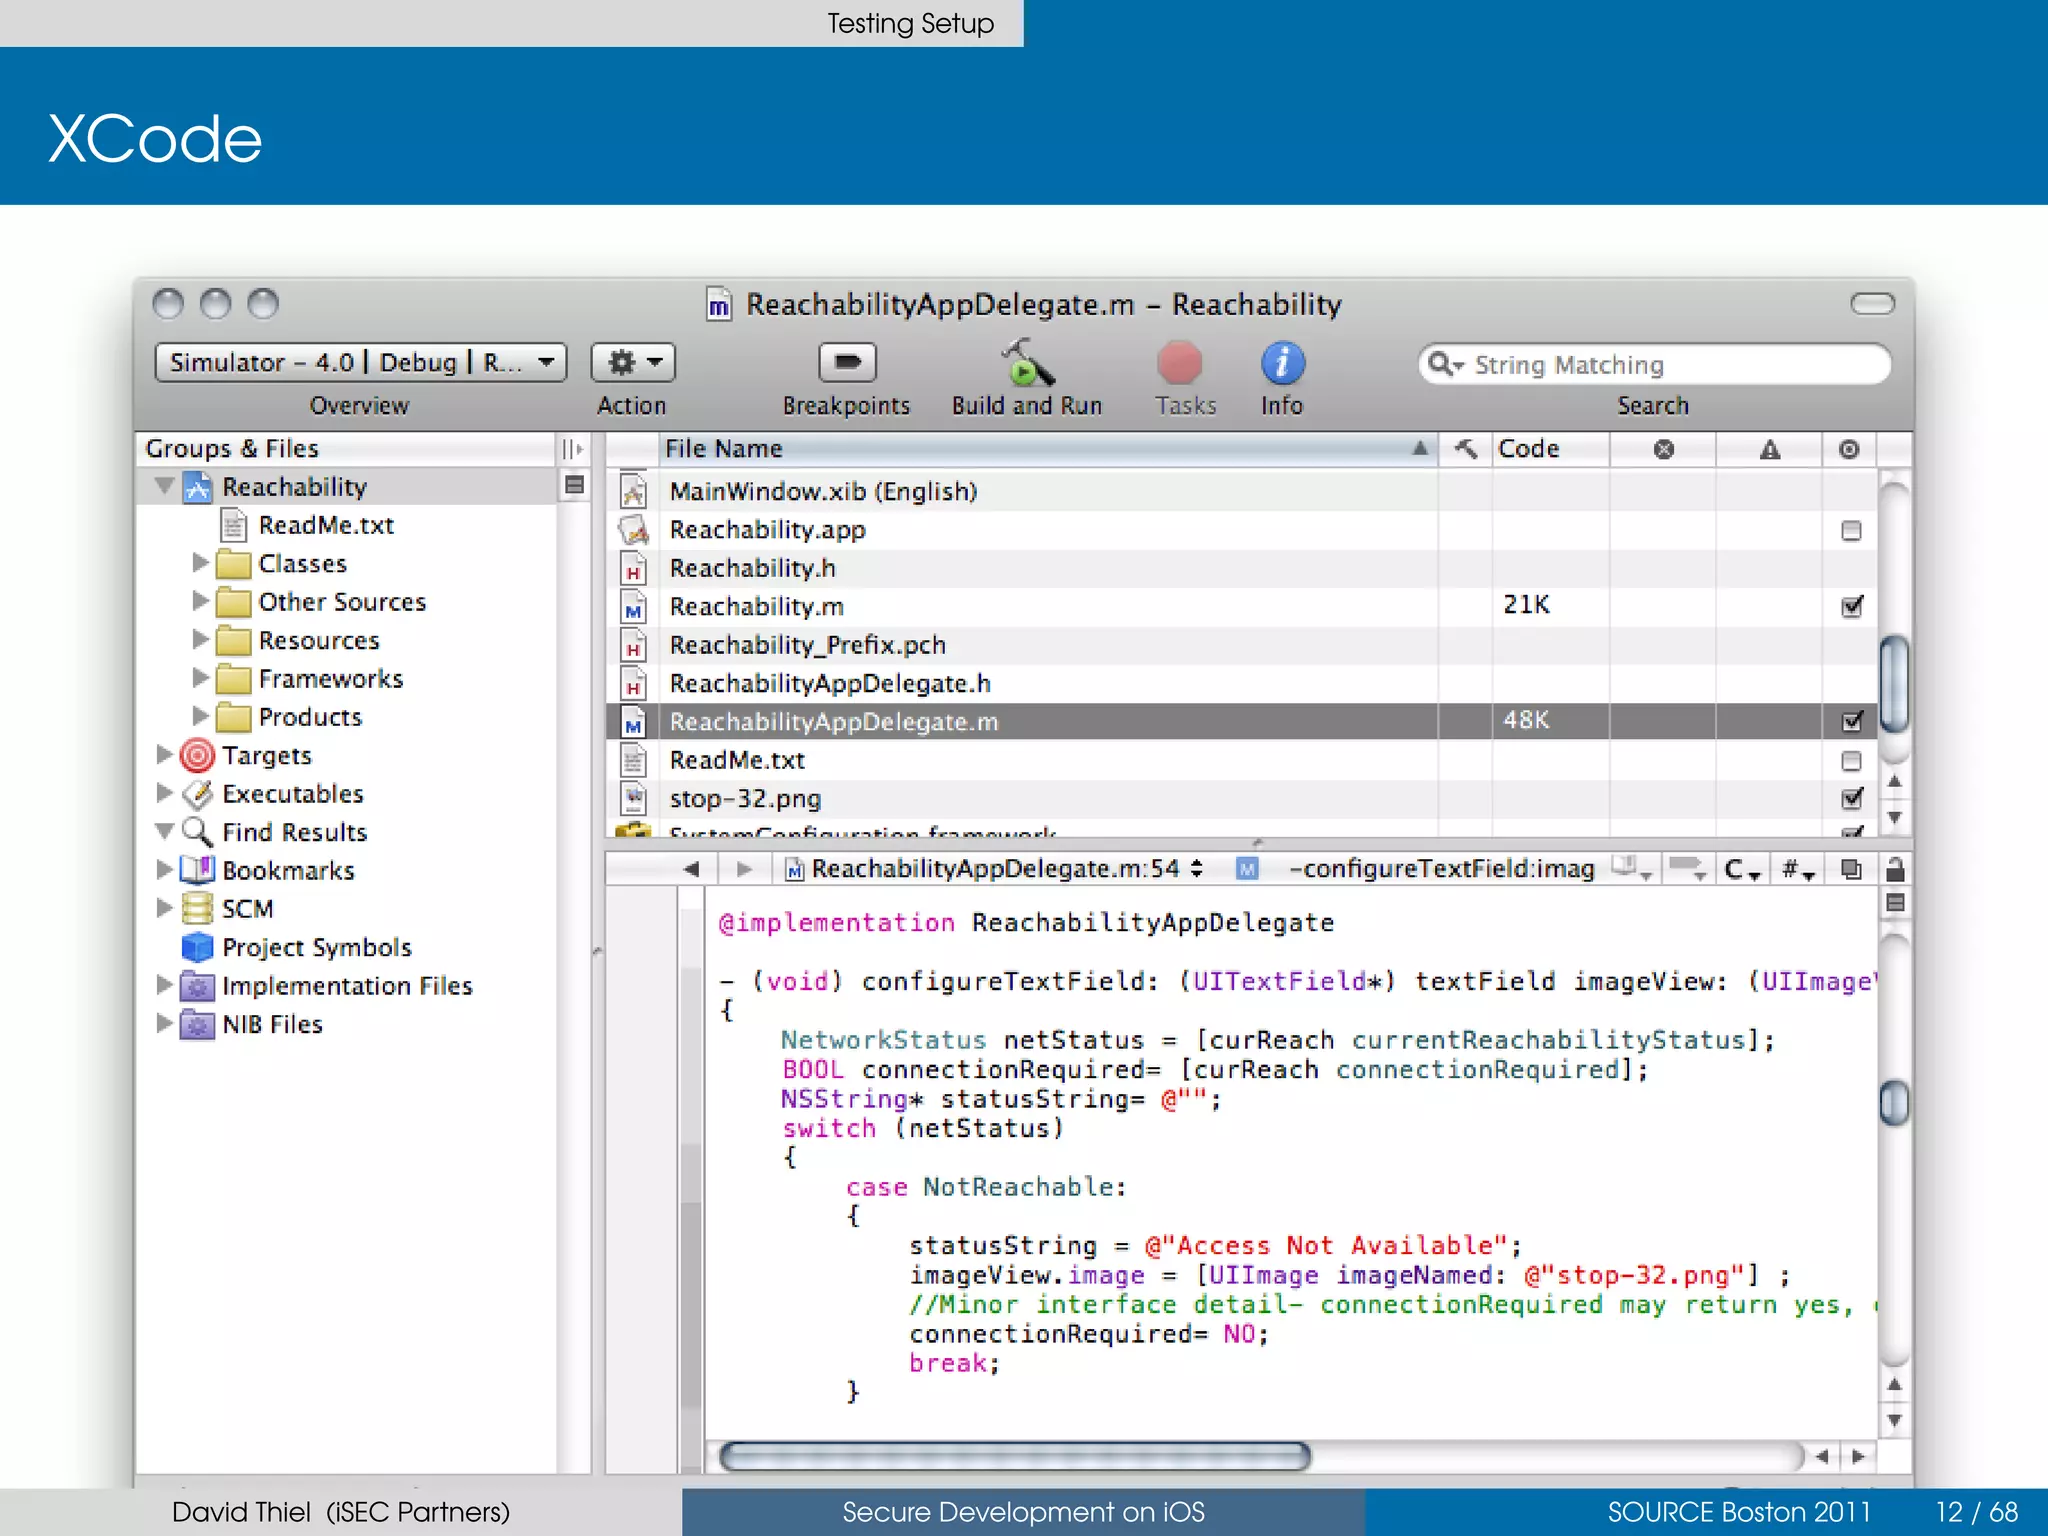Click the code editor vertical scrollbar thumb
The image size is (2048, 1536).
(1895, 1104)
